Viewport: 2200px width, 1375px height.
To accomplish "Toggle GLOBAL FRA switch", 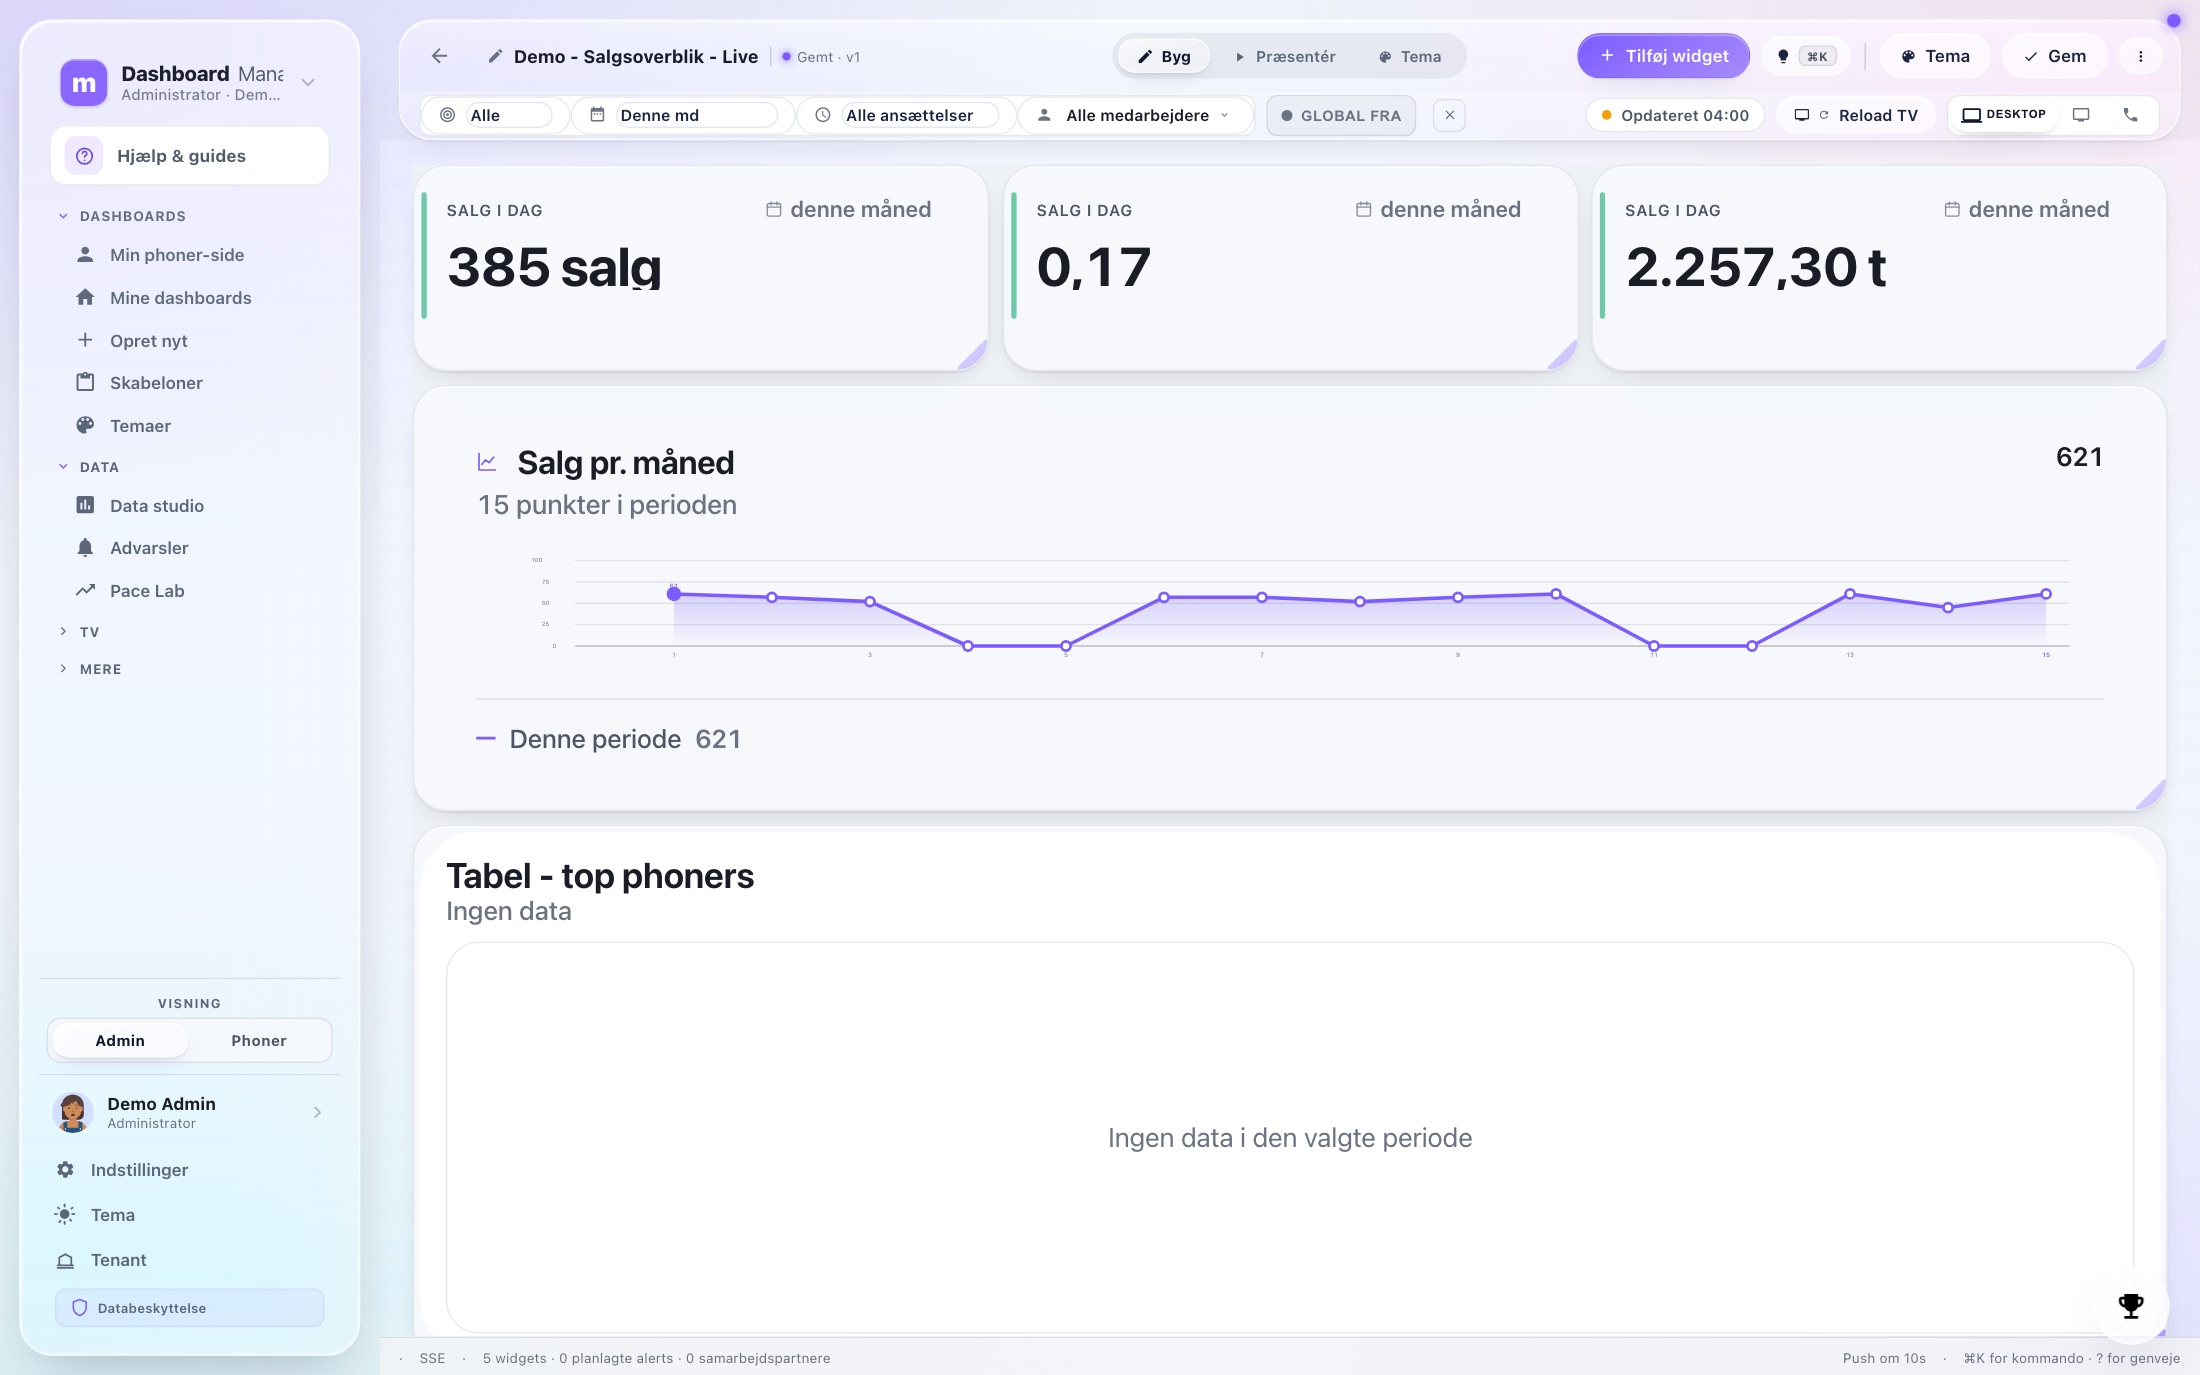I will [x=1341, y=115].
